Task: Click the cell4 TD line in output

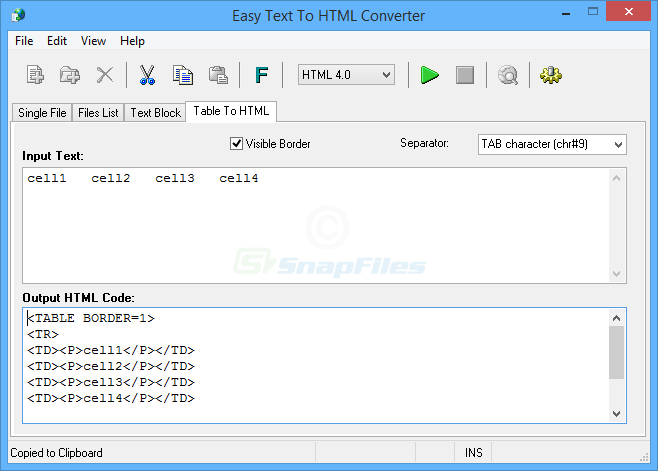Action: [x=111, y=398]
